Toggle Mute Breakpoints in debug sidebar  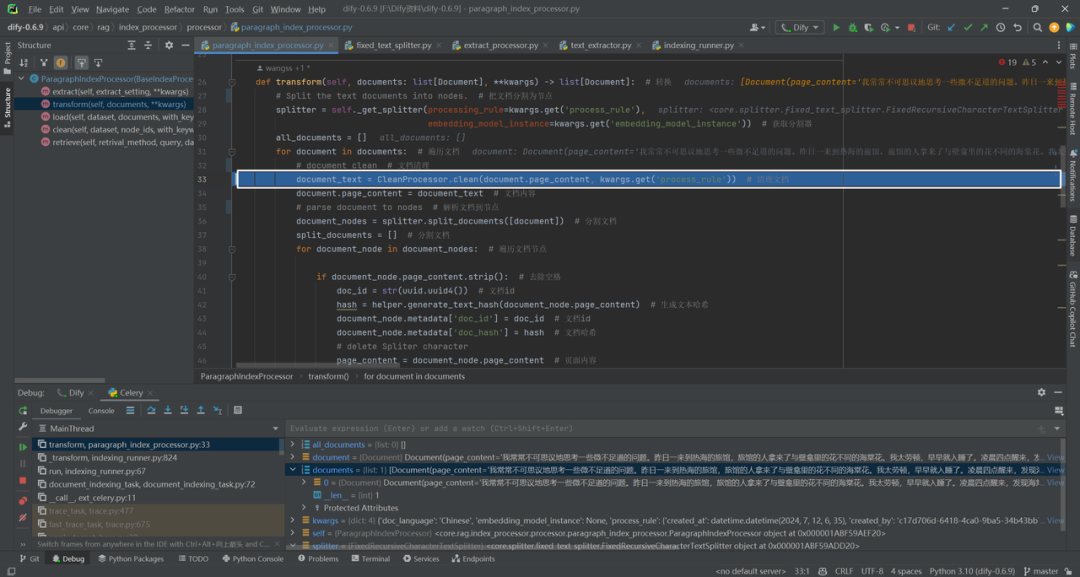[23, 517]
